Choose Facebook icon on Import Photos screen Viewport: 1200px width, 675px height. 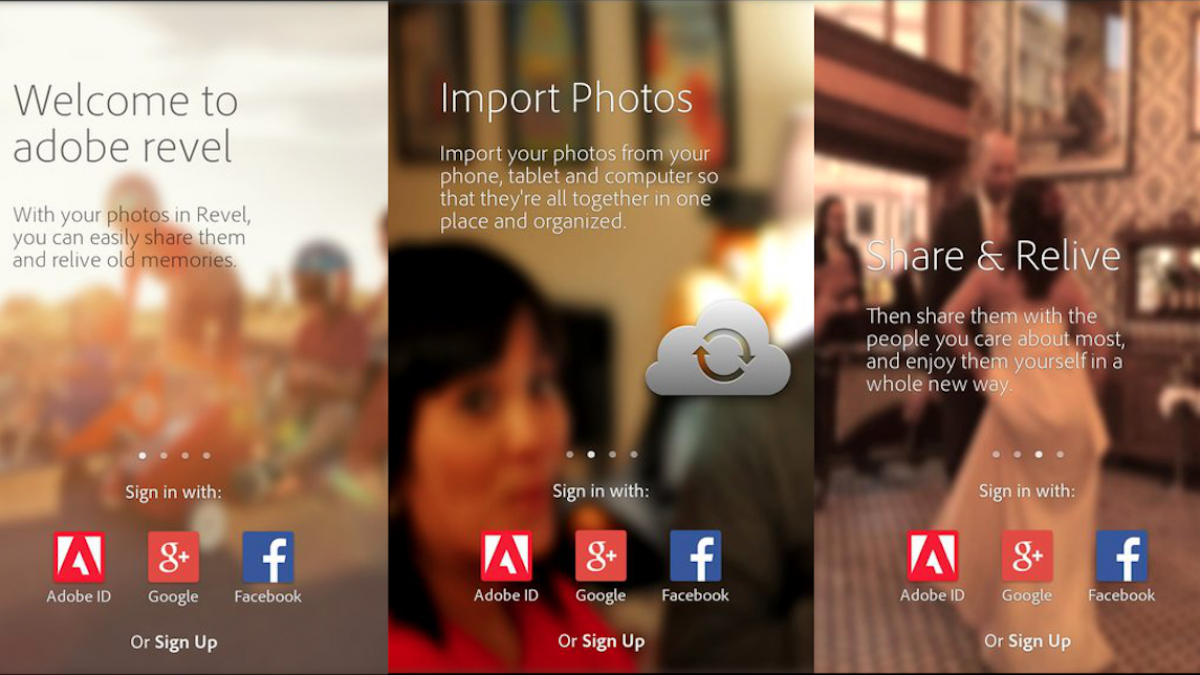click(x=695, y=556)
